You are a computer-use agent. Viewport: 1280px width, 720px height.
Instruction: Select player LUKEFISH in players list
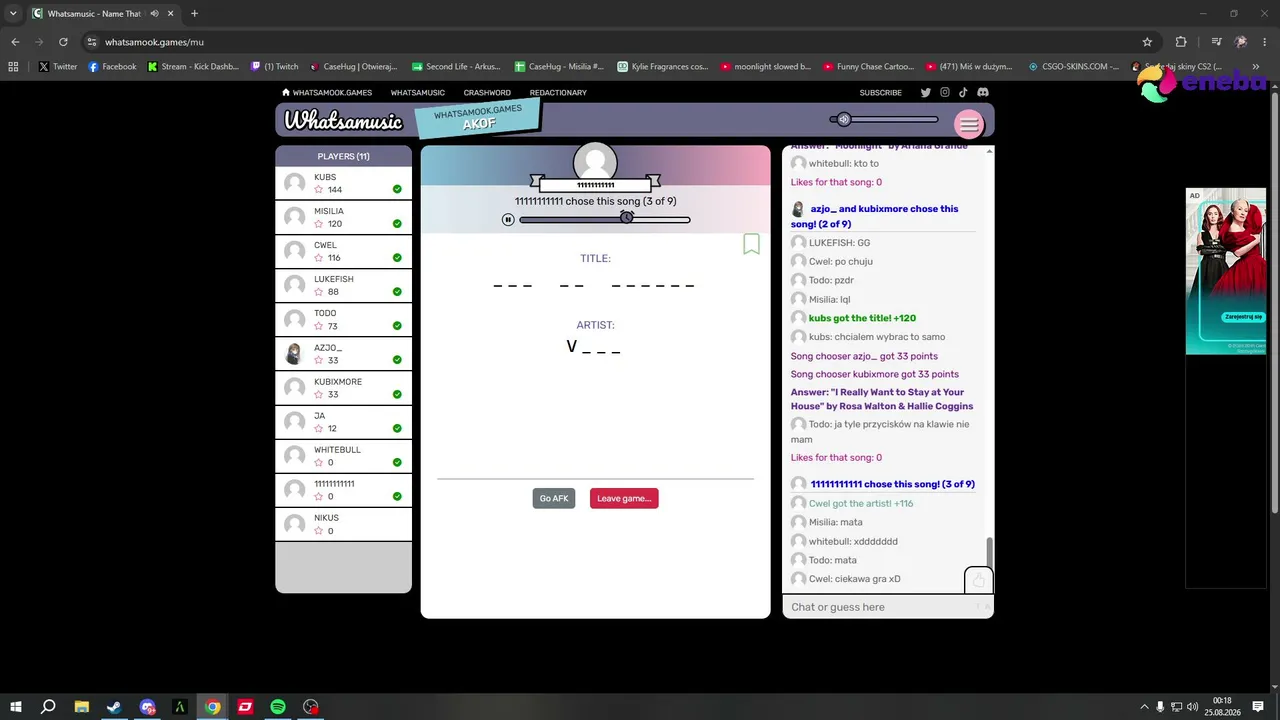(x=343, y=285)
